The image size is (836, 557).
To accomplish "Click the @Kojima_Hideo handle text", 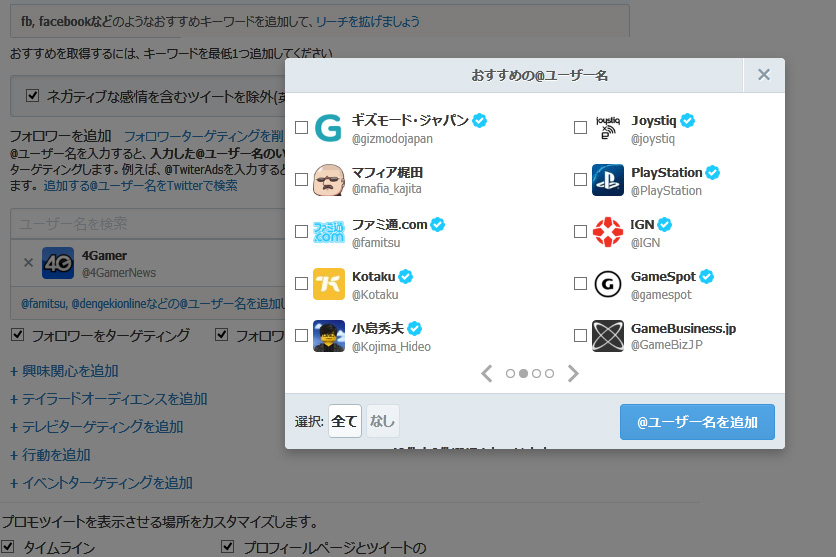I will pos(391,347).
